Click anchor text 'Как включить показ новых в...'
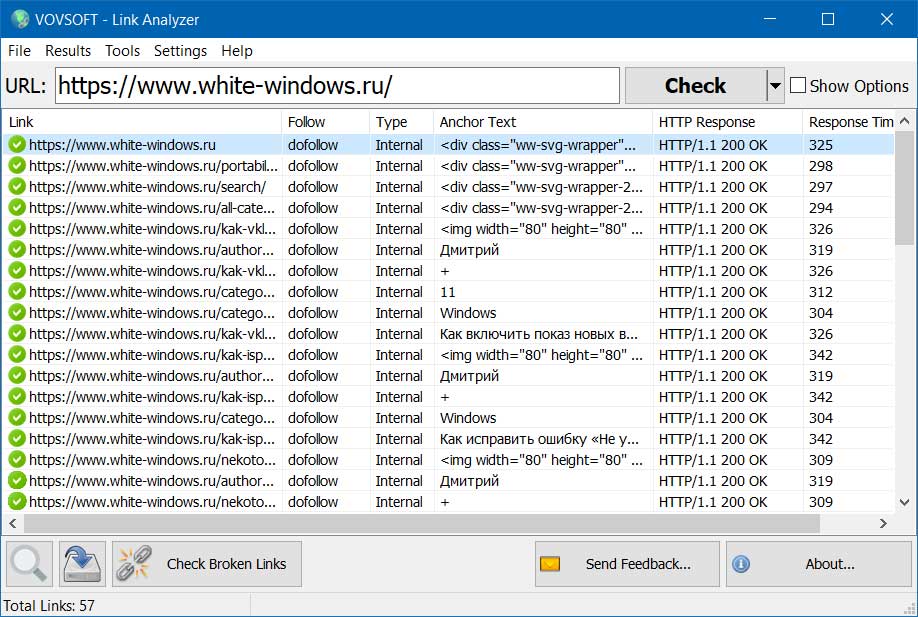The height and width of the screenshot is (617, 918). 539,334
